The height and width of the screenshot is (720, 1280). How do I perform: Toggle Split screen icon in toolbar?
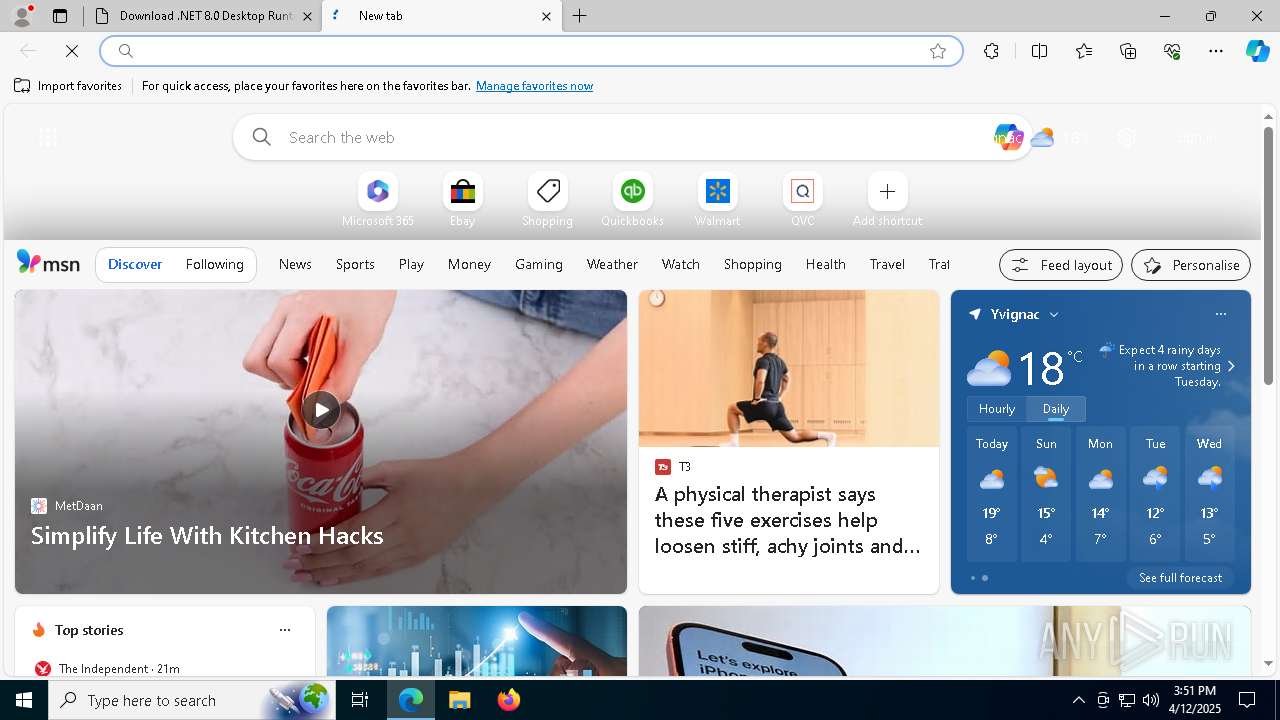click(x=1039, y=51)
